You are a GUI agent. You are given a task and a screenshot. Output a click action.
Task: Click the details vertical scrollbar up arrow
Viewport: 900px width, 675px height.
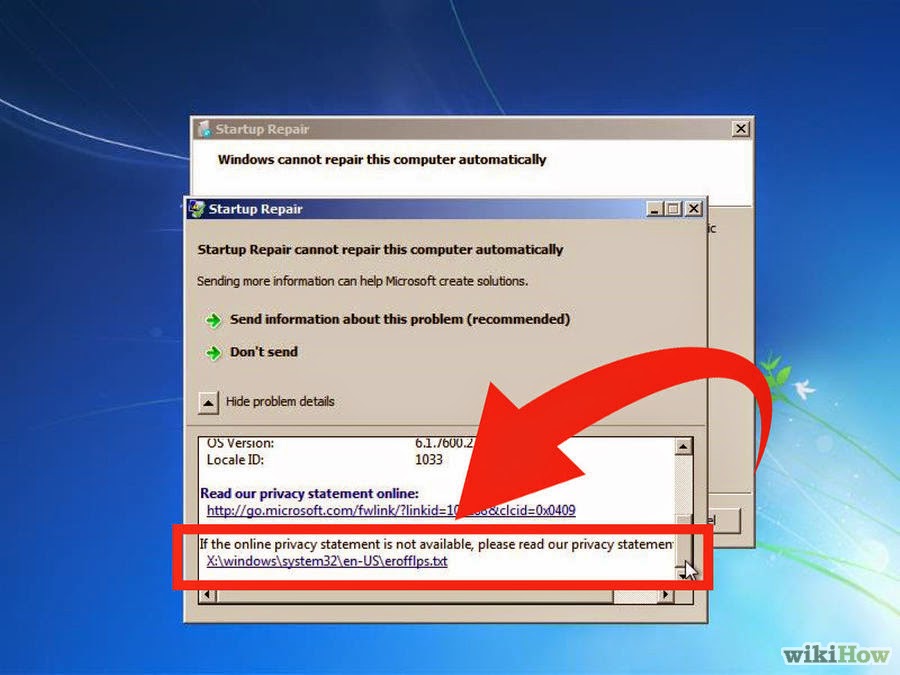click(683, 446)
